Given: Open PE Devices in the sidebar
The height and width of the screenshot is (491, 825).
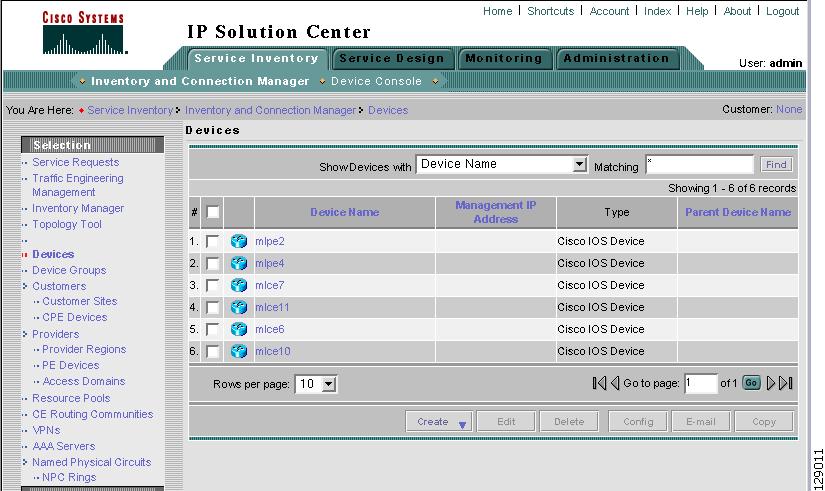Looking at the screenshot, I should pos(71,365).
